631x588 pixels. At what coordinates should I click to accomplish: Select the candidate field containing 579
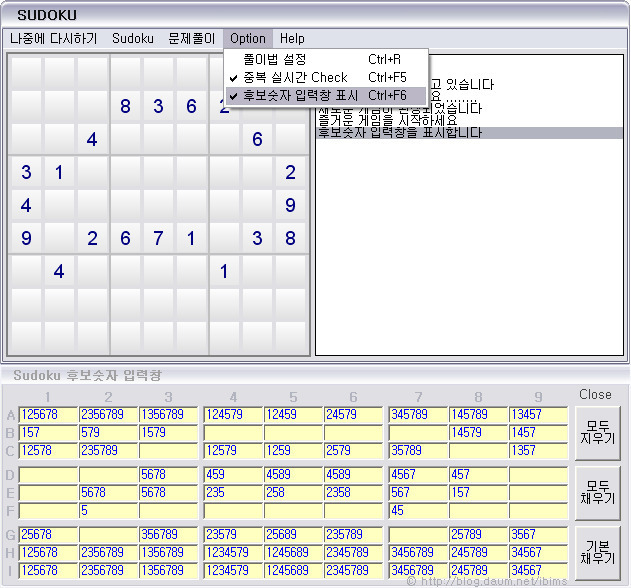pos(108,432)
